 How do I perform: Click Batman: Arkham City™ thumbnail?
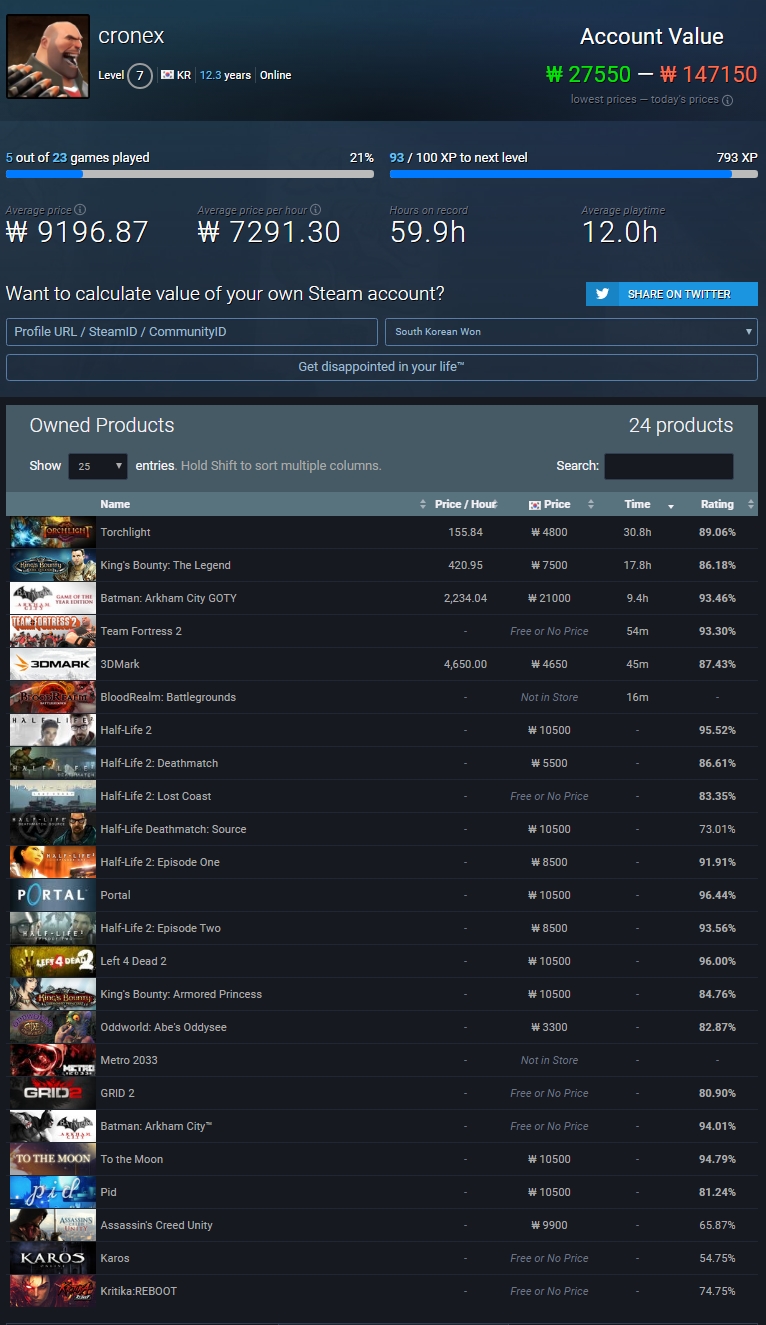point(53,1126)
